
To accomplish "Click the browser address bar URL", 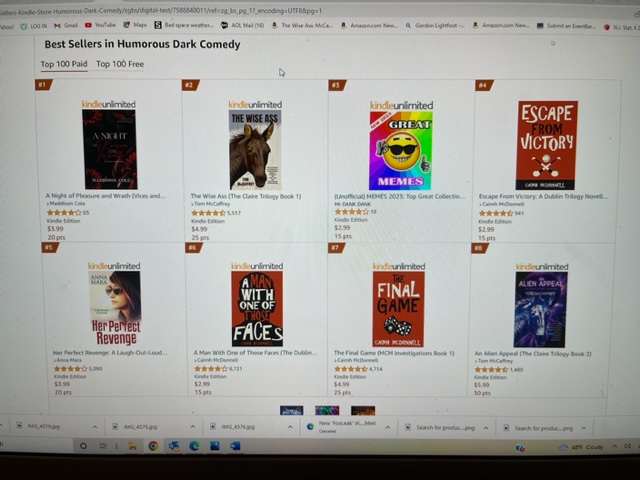I will tap(161, 11).
